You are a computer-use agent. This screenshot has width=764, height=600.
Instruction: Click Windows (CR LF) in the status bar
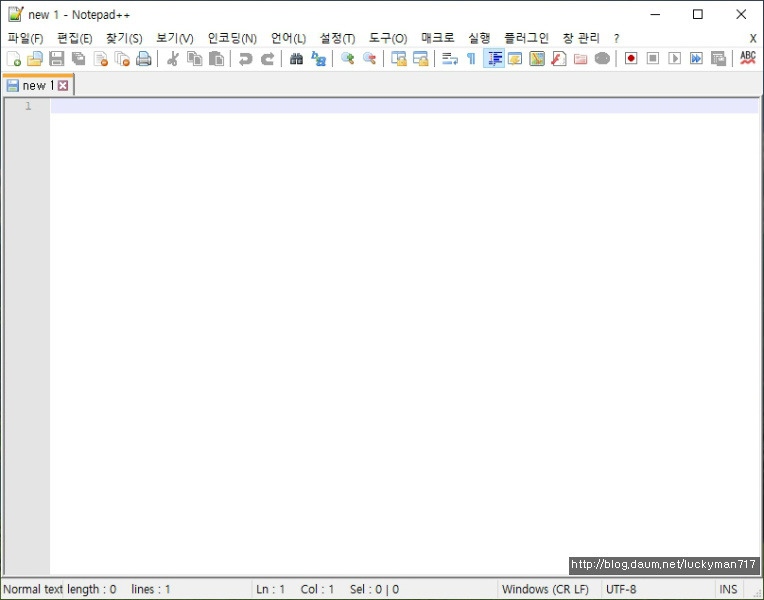click(x=545, y=589)
